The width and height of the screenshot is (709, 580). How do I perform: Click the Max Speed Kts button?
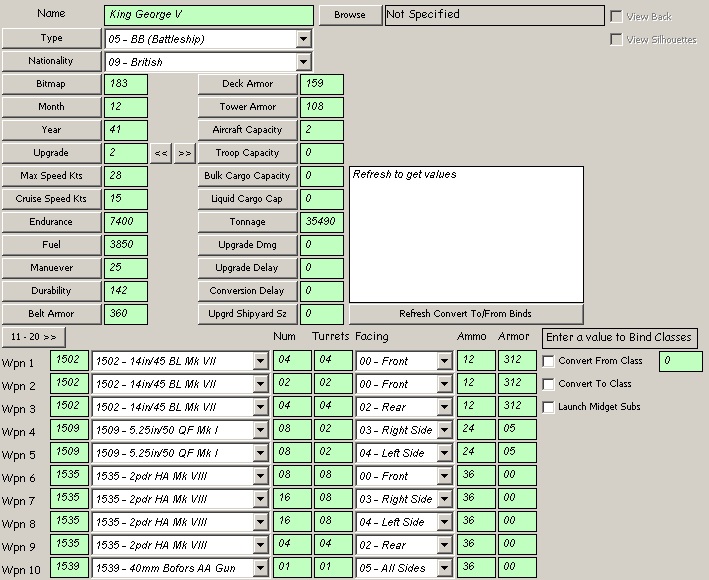[52, 176]
